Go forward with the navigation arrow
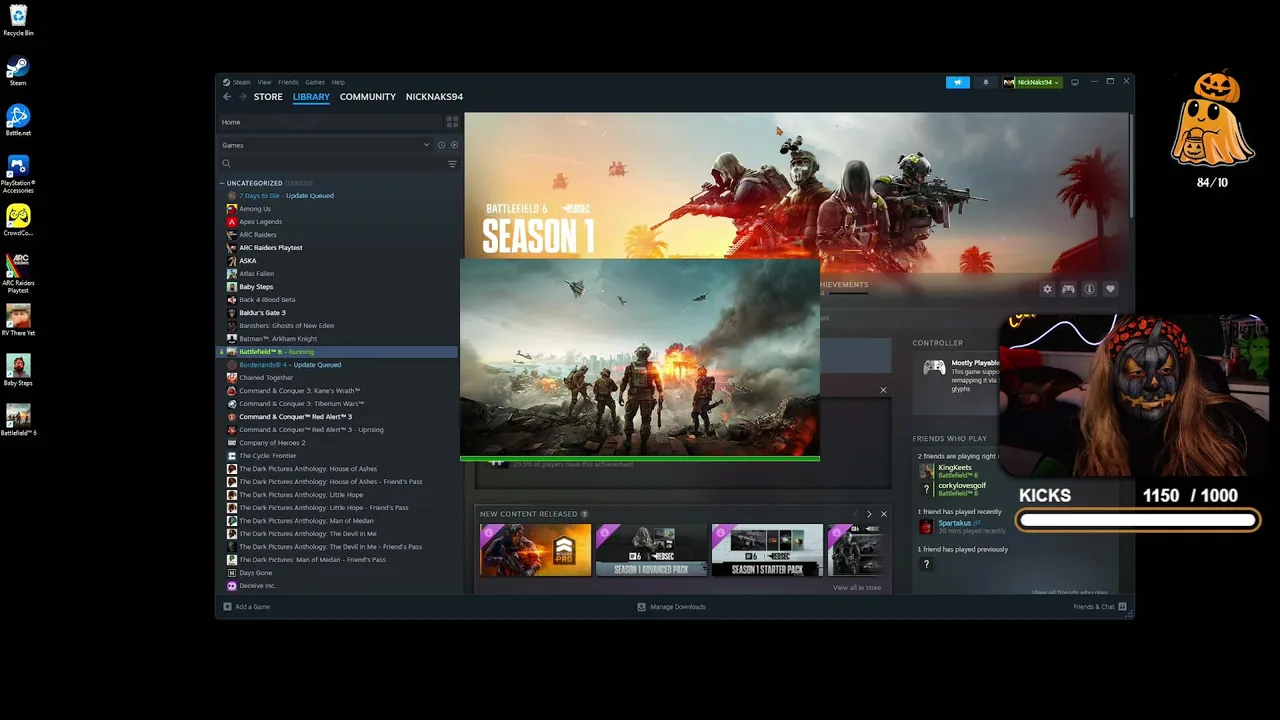1280x720 pixels. click(x=242, y=97)
